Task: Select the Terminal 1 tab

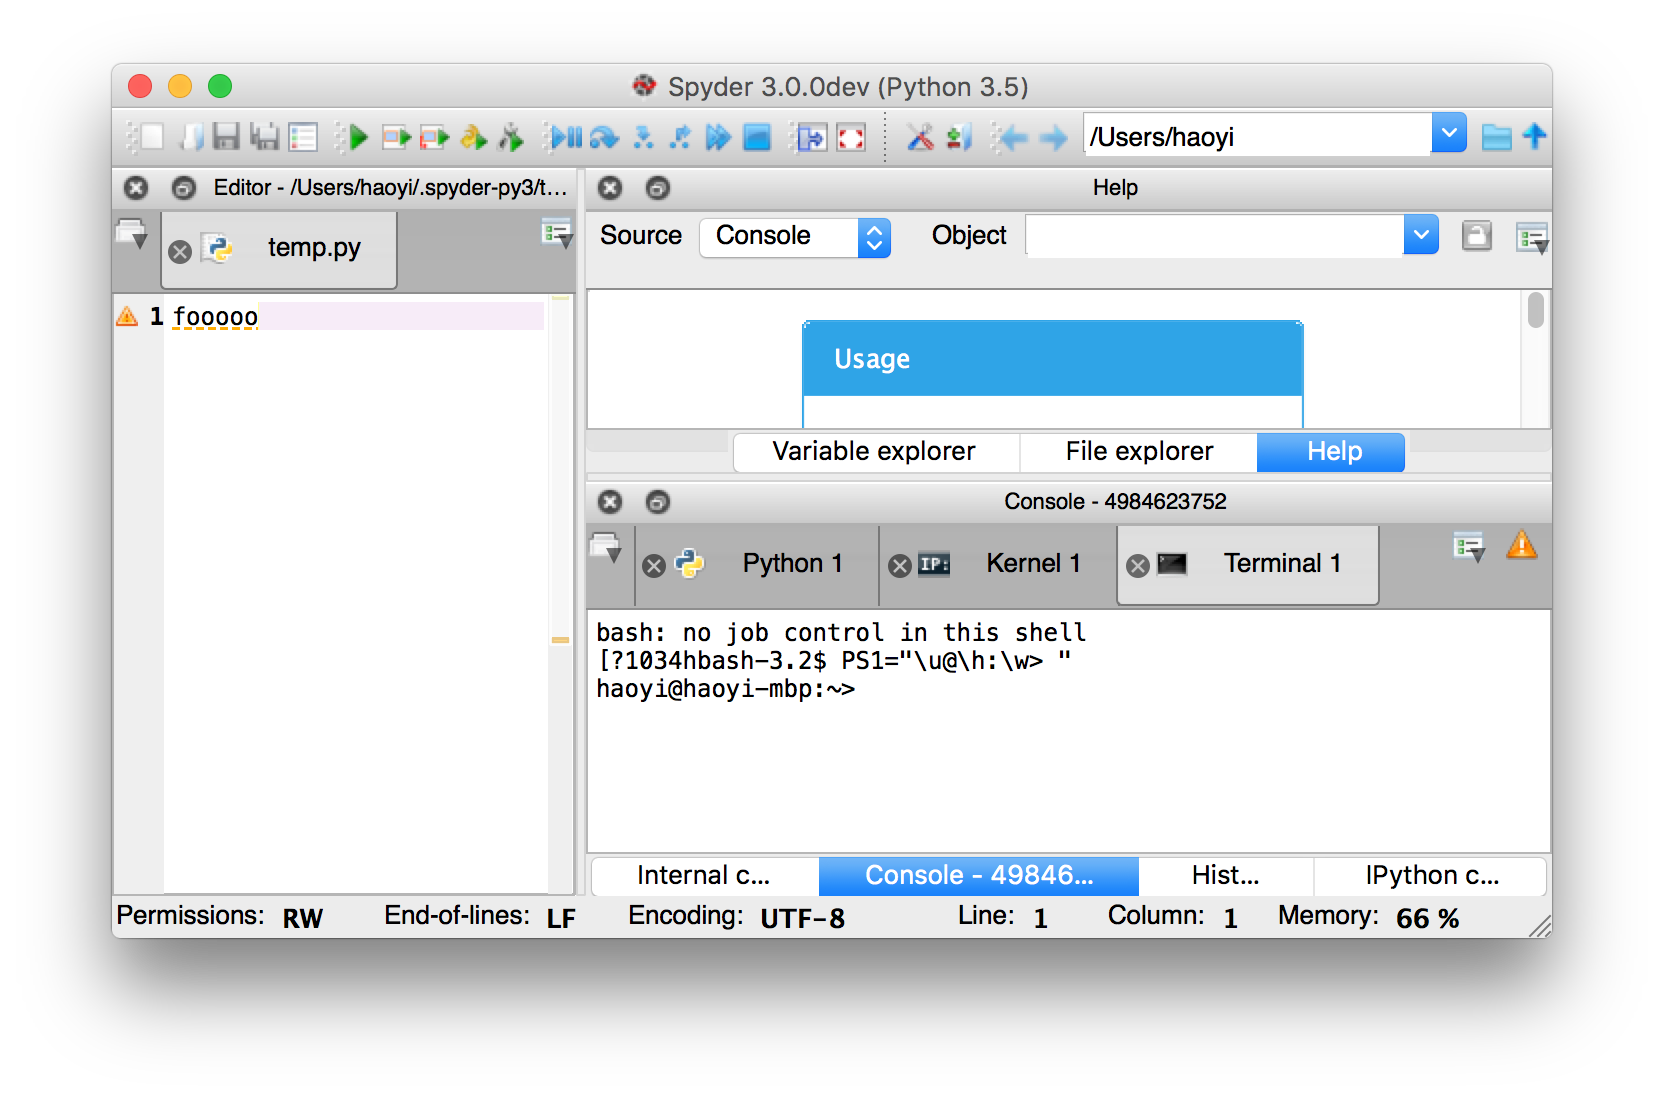Action: (1247, 565)
